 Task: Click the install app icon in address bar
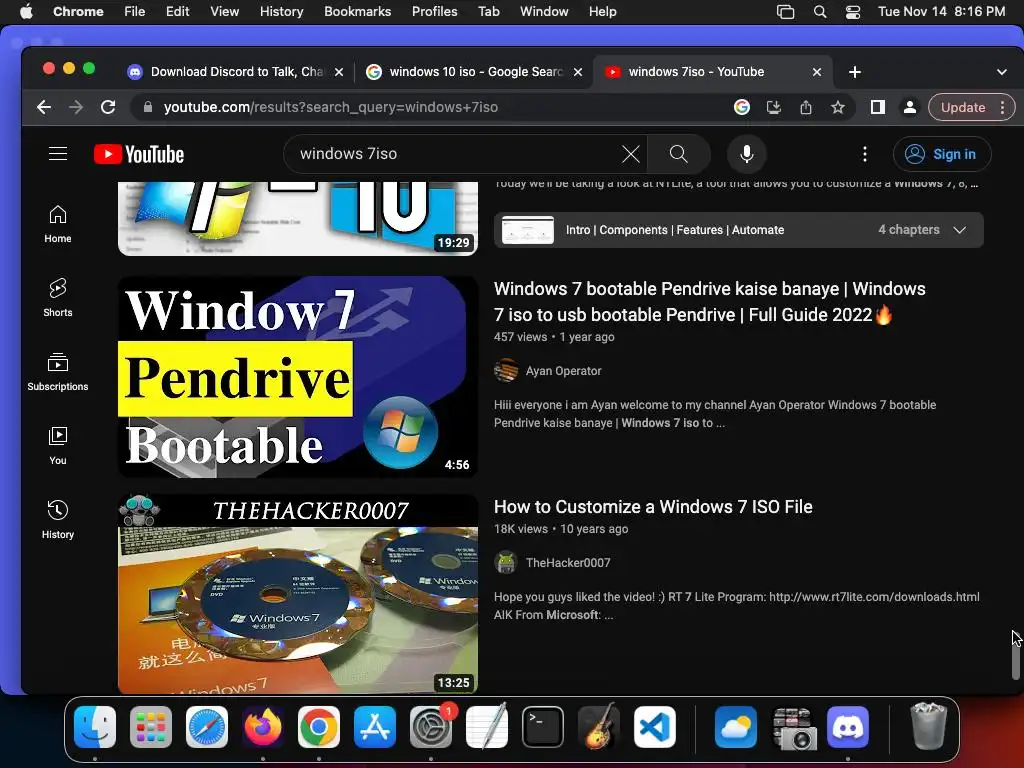774,107
